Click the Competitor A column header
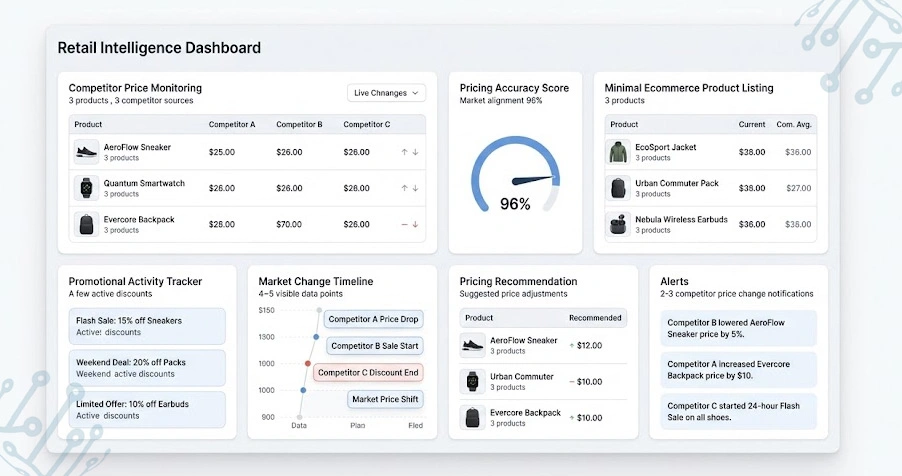The image size is (902, 476). tap(232, 124)
